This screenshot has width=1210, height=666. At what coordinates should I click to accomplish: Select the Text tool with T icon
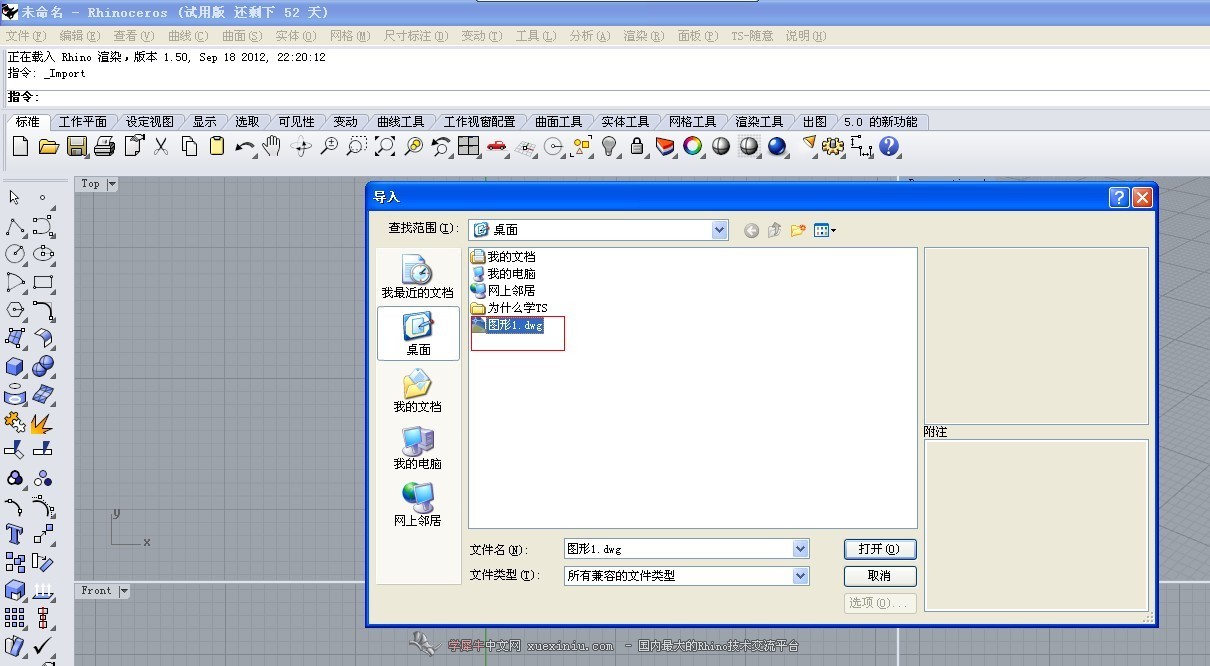point(15,534)
